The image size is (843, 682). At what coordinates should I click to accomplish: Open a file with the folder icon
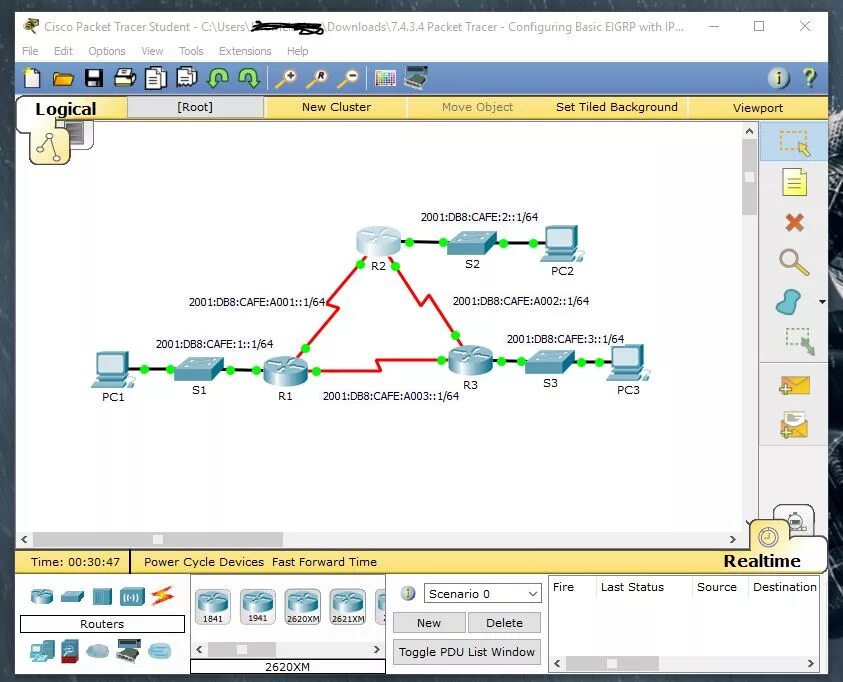click(x=63, y=79)
